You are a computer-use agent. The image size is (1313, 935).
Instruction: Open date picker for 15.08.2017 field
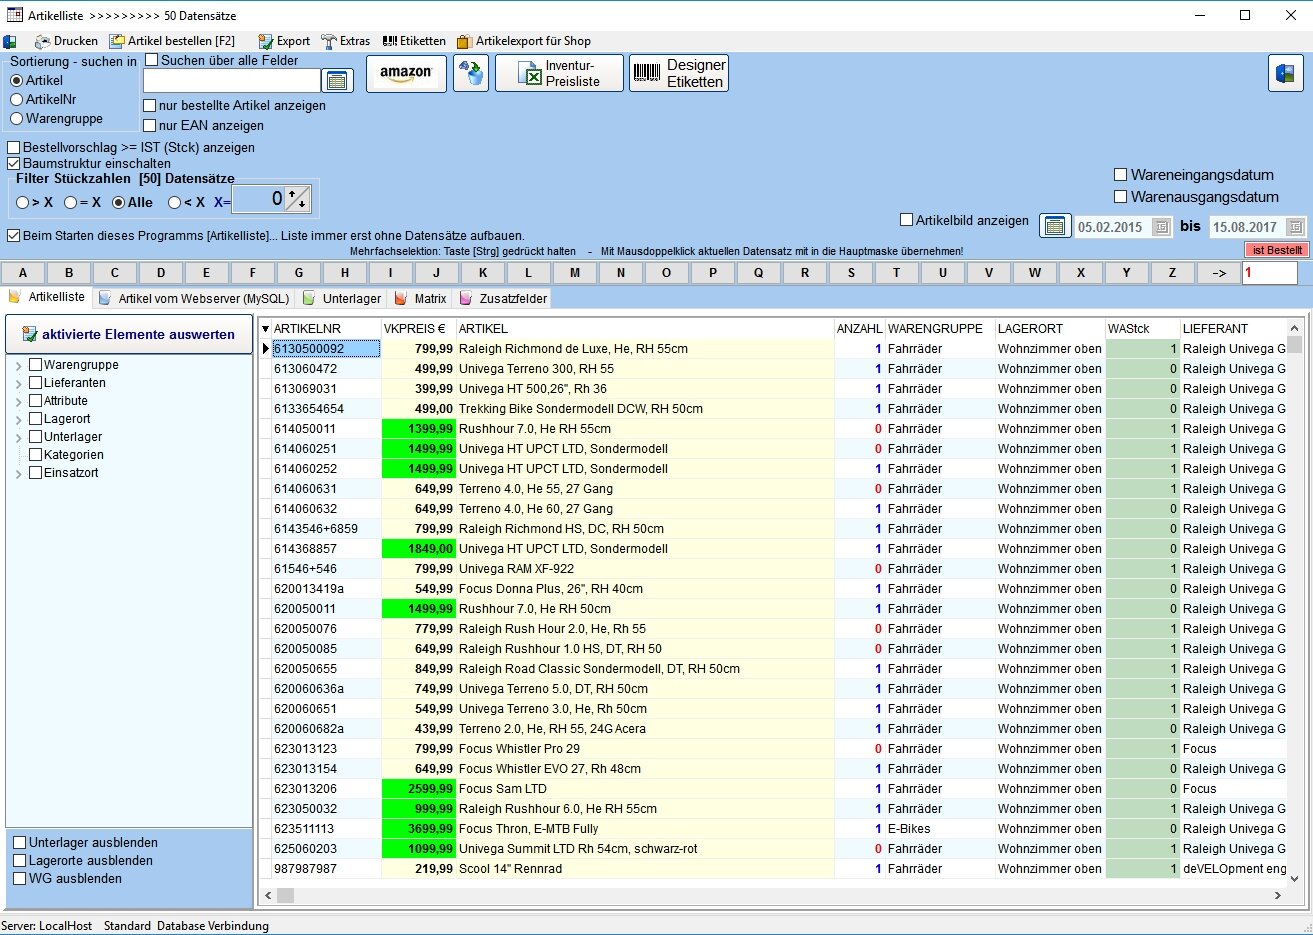pos(1295,227)
